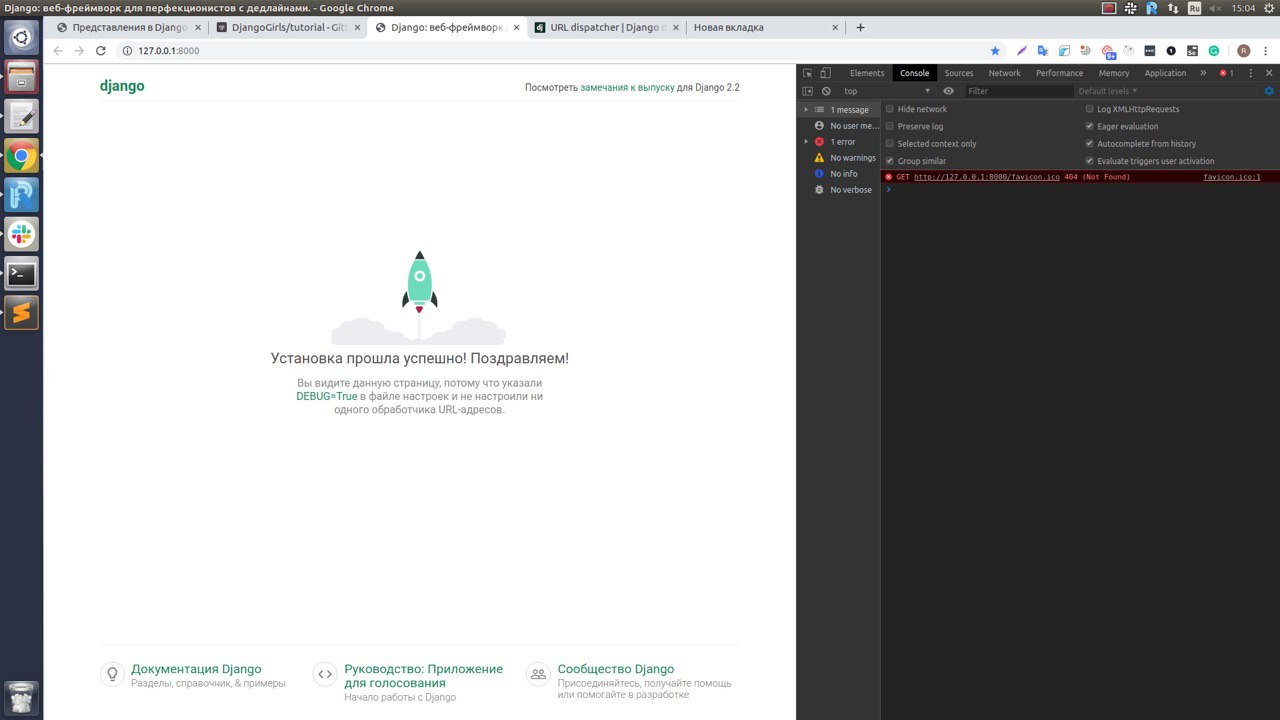Click the extension icon with 9+ badge
1280x720 pixels.
(1108, 51)
